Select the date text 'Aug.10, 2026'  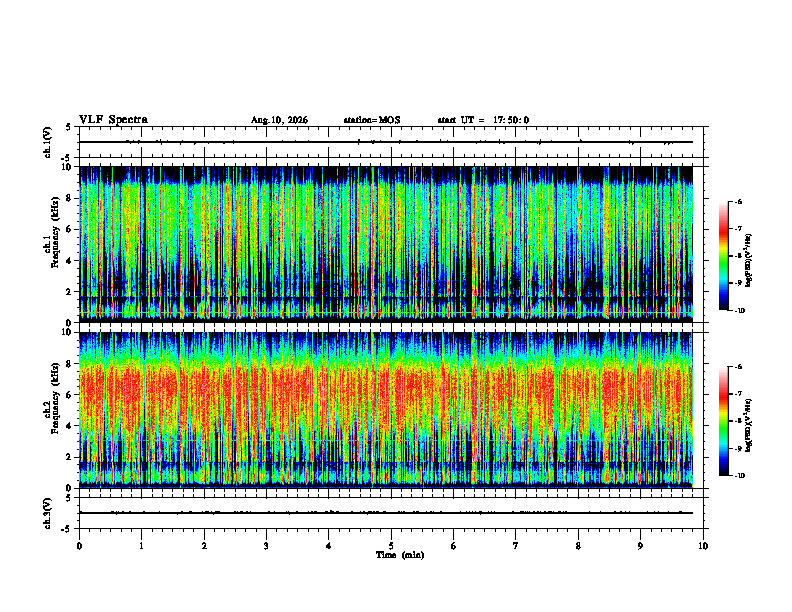(279, 120)
